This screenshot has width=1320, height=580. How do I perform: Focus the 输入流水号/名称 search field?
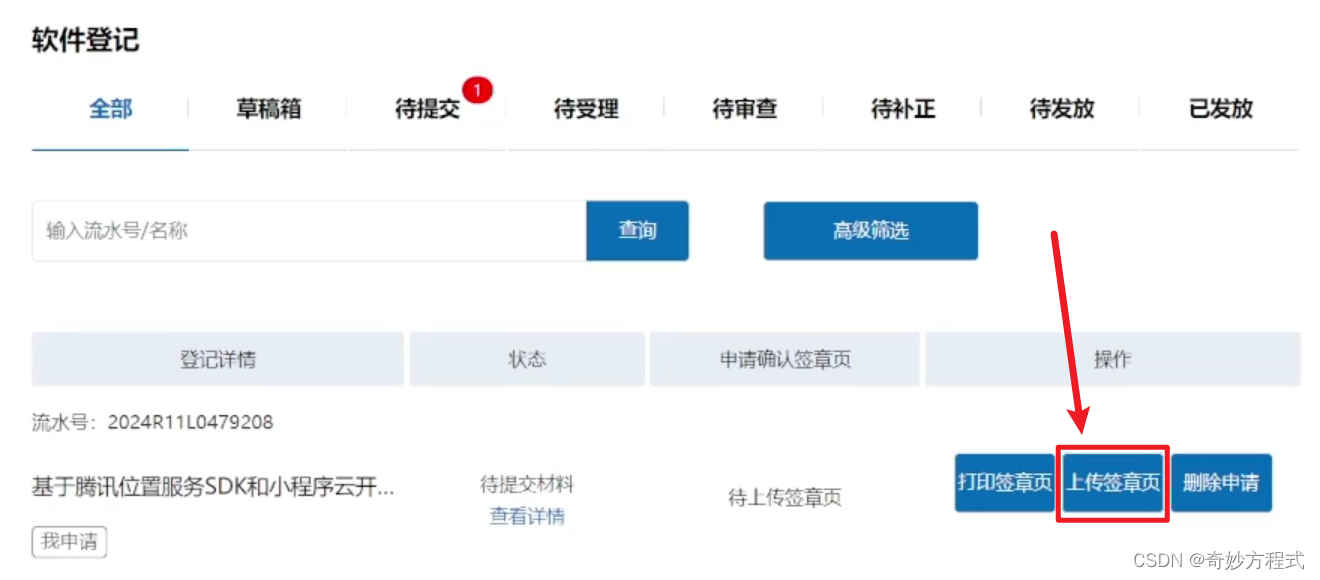tap(309, 231)
